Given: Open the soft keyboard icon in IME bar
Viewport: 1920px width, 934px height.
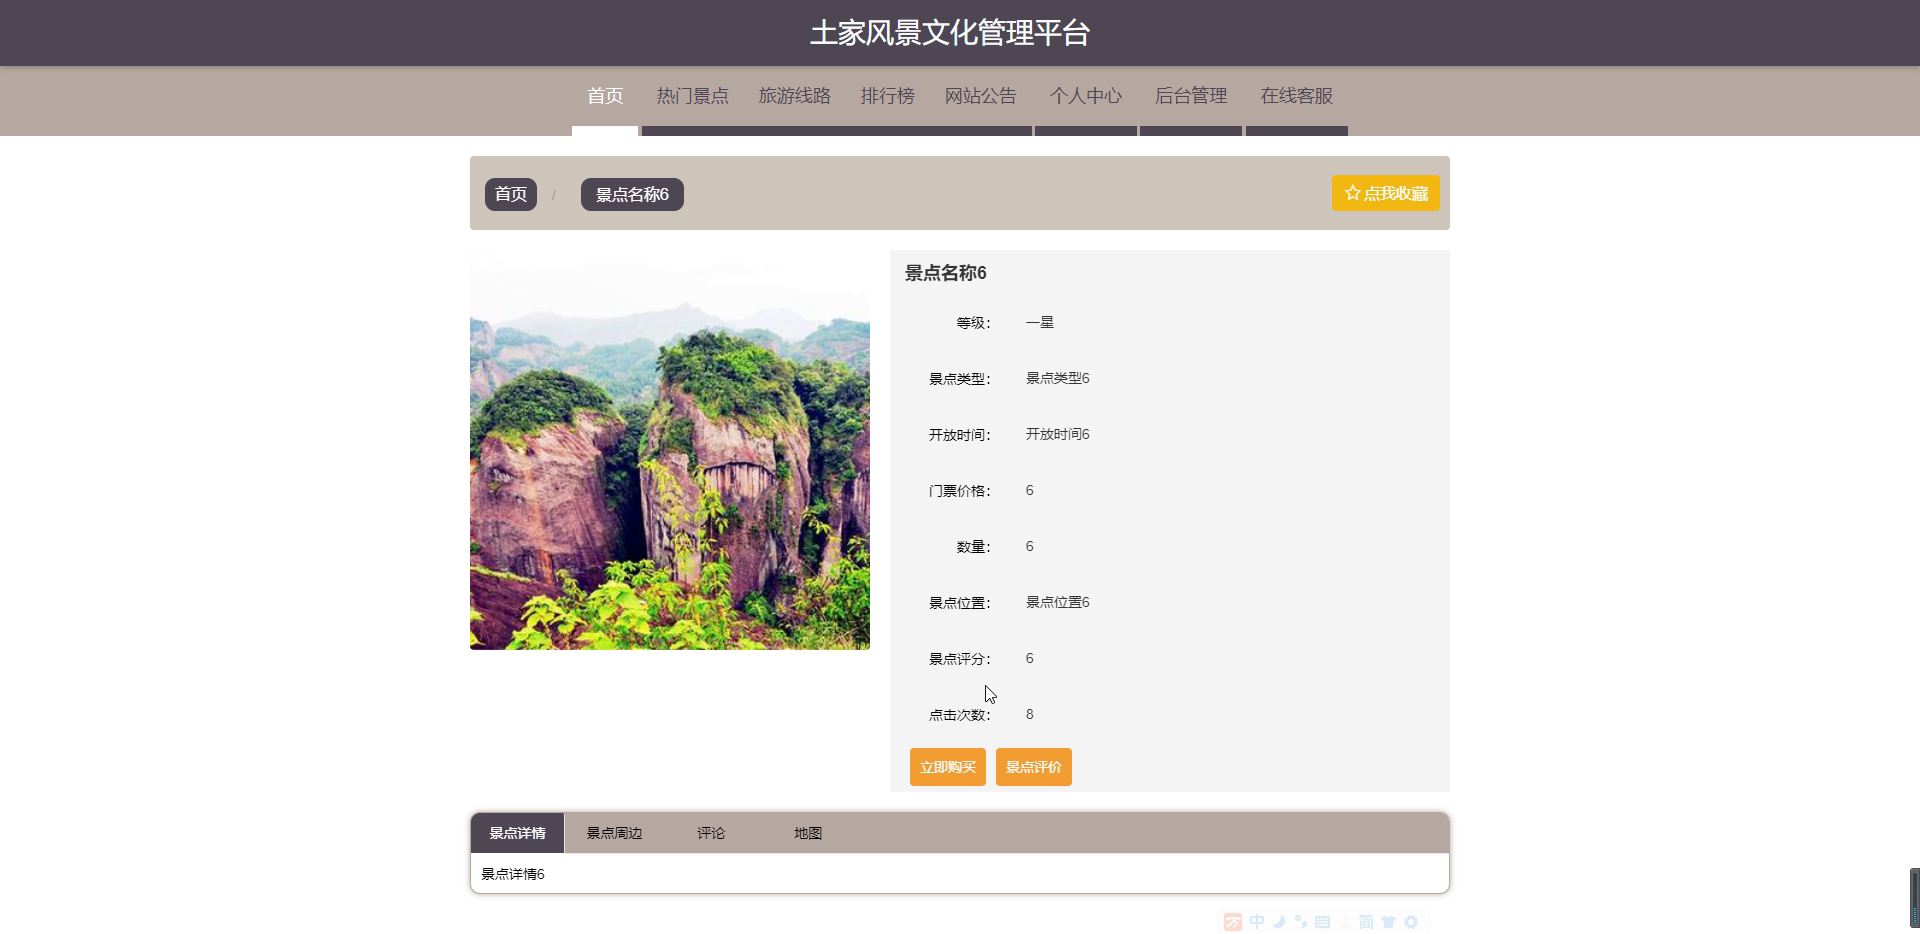Looking at the screenshot, I should 1323,922.
